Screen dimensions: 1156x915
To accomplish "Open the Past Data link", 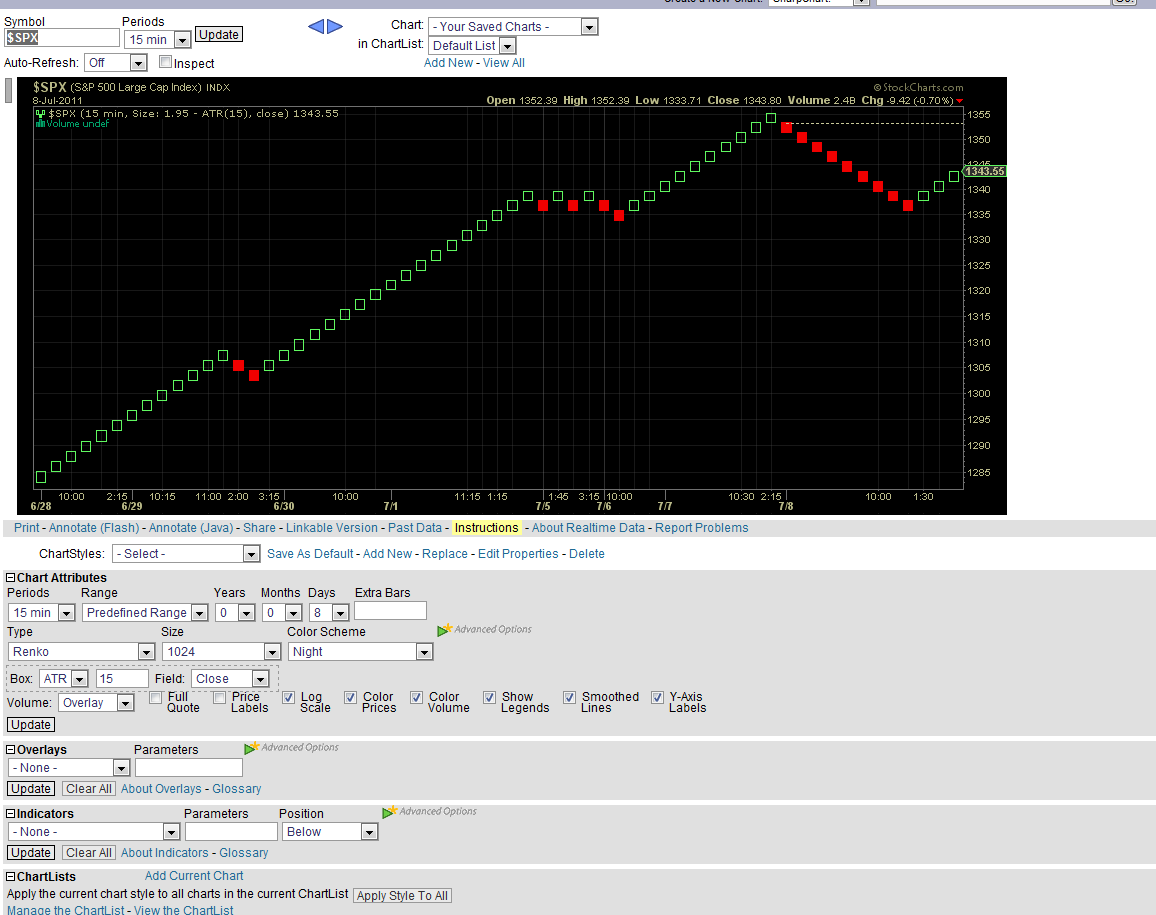I will coord(415,528).
